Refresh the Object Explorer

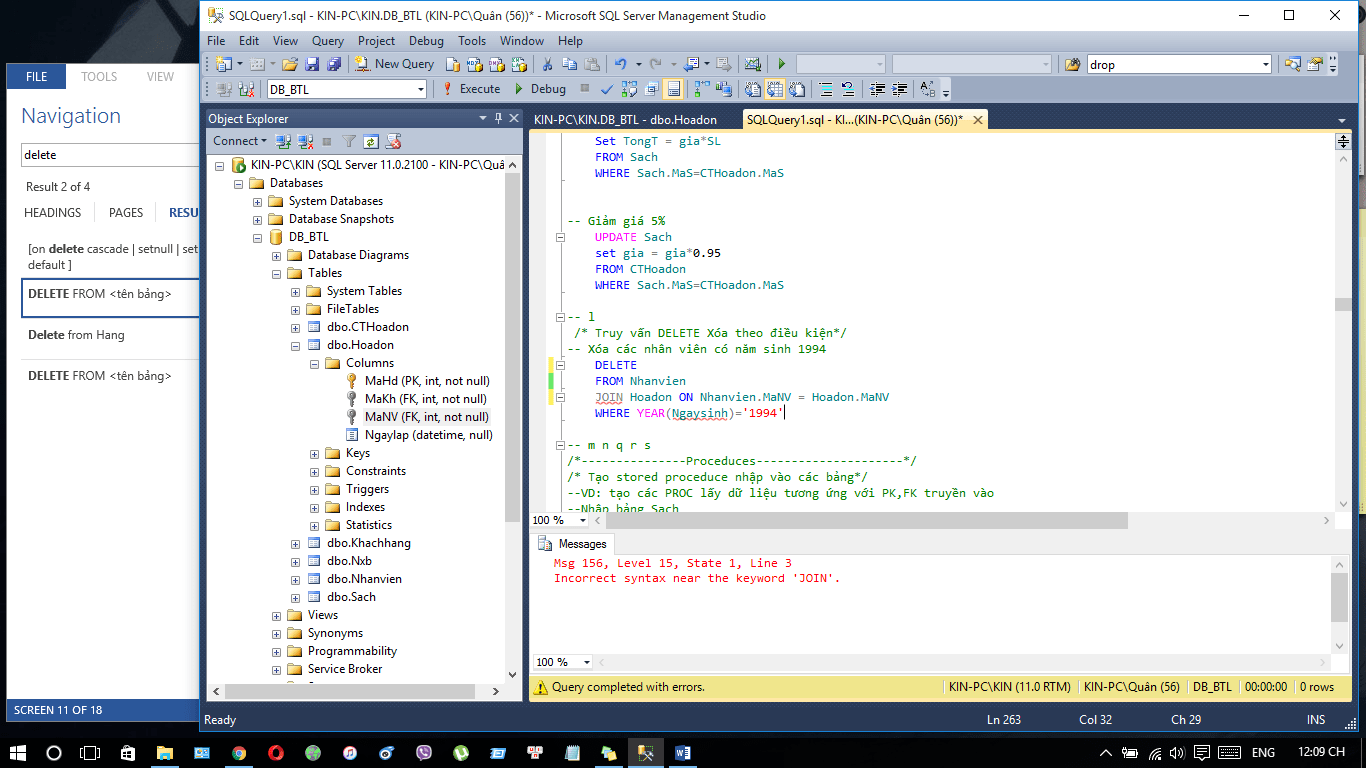tap(370, 141)
